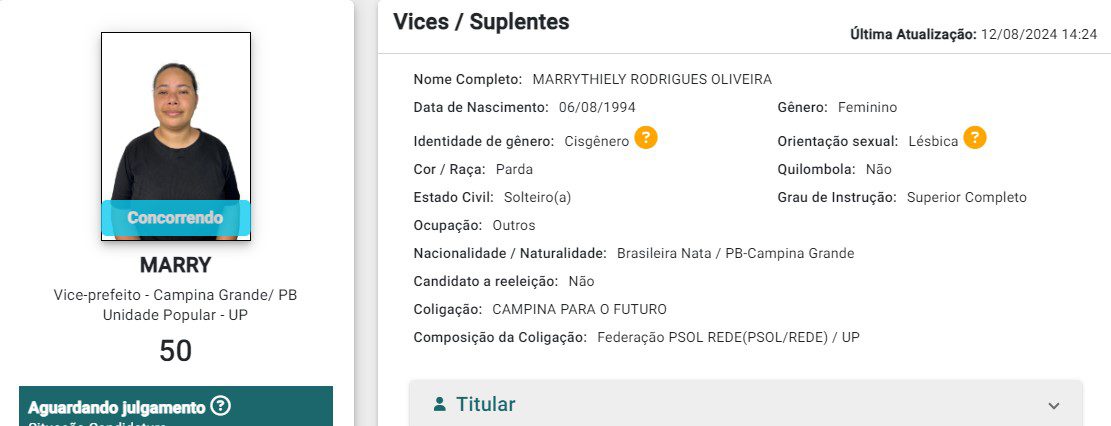Click the Titular section title
This screenshot has height=426, width=1111.
tap(486, 405)
